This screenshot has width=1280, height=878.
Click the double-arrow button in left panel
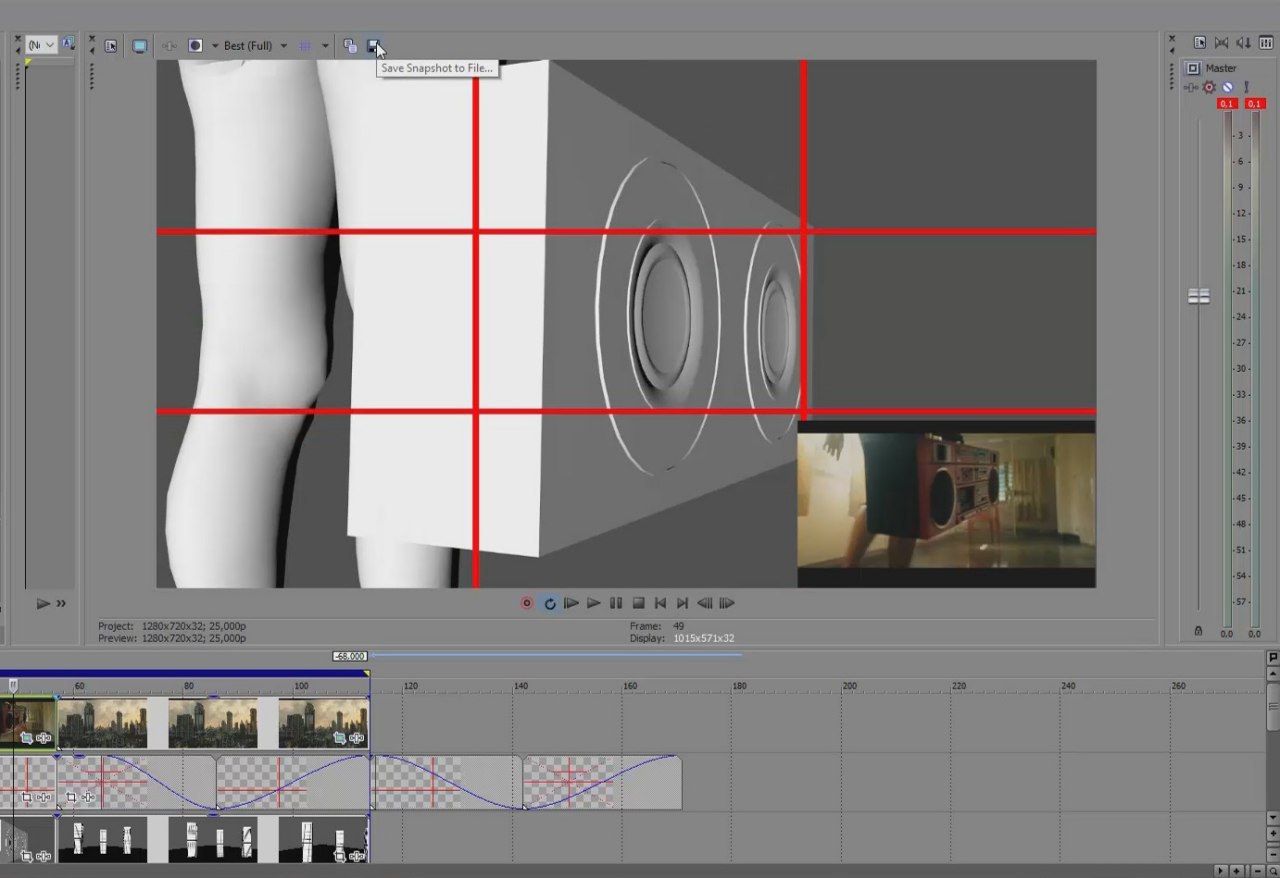point(61,603)
